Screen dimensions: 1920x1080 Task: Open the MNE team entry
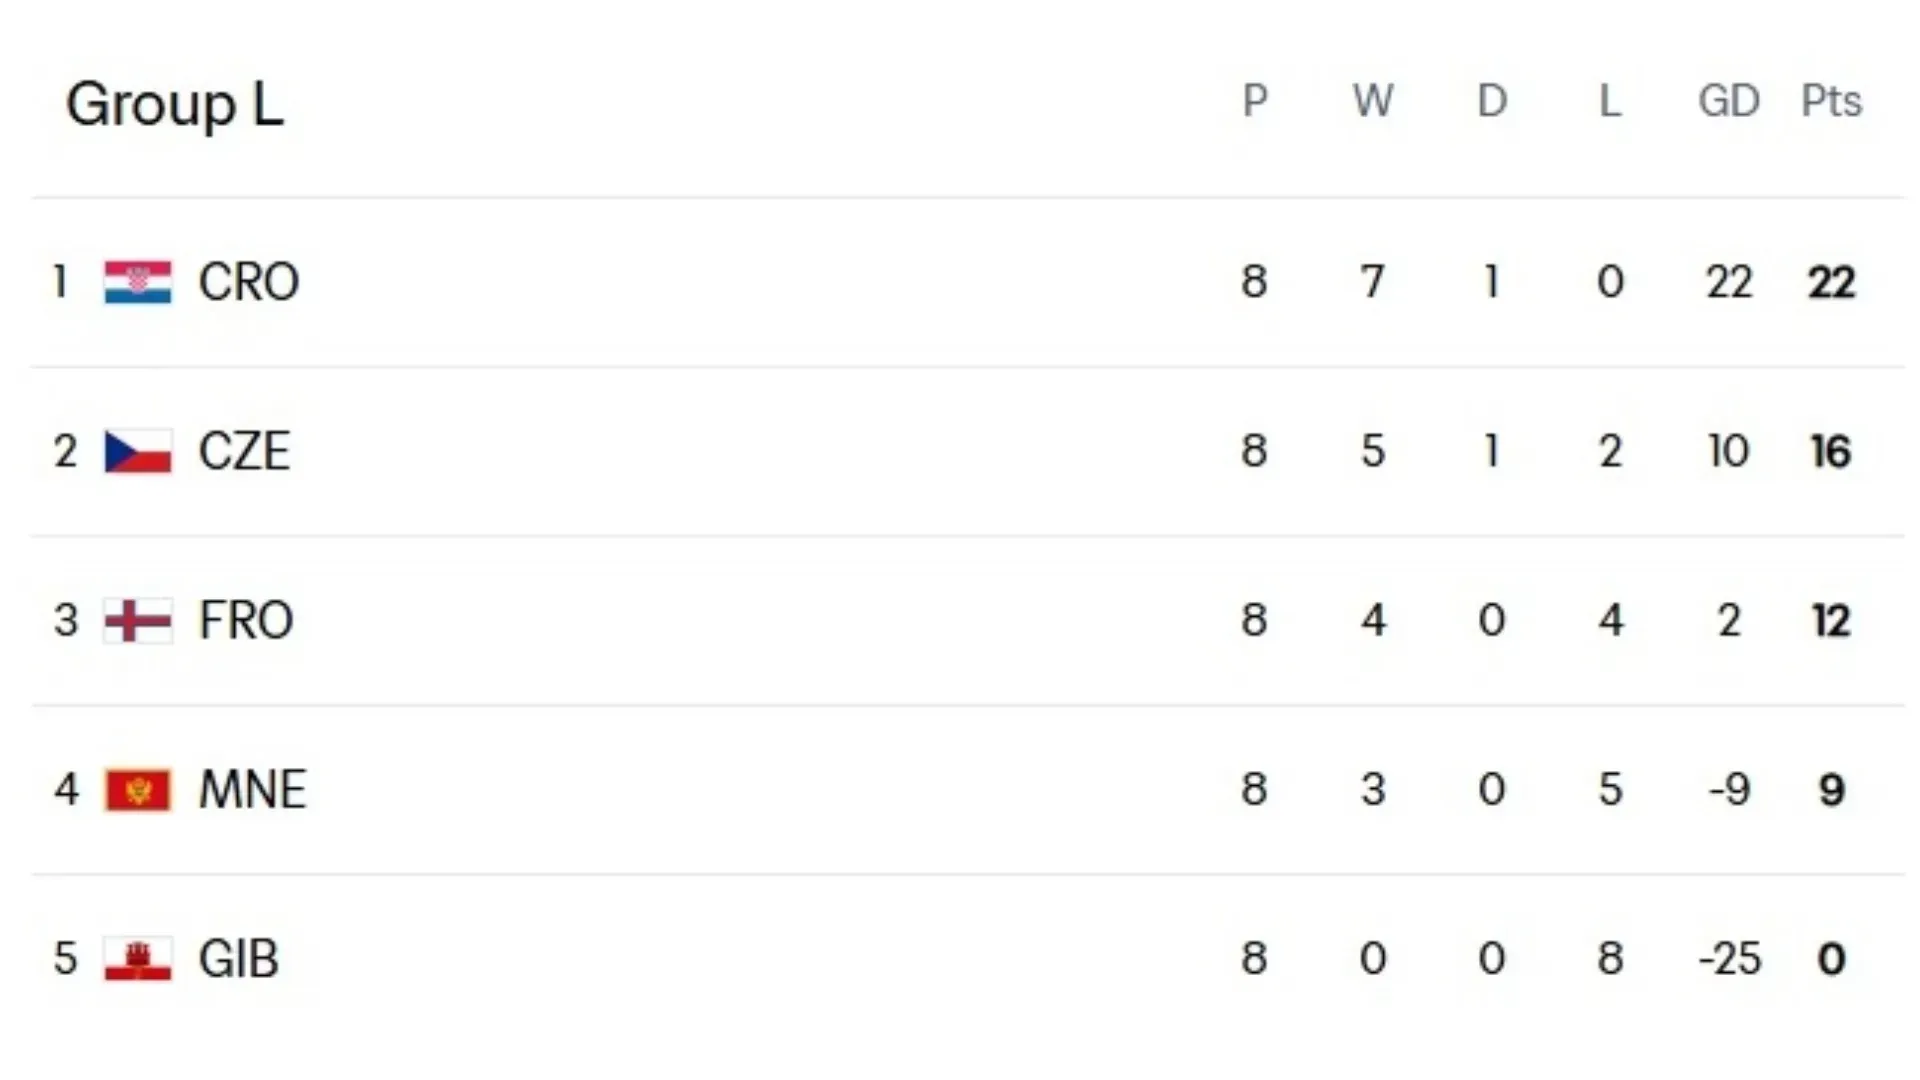253,790
